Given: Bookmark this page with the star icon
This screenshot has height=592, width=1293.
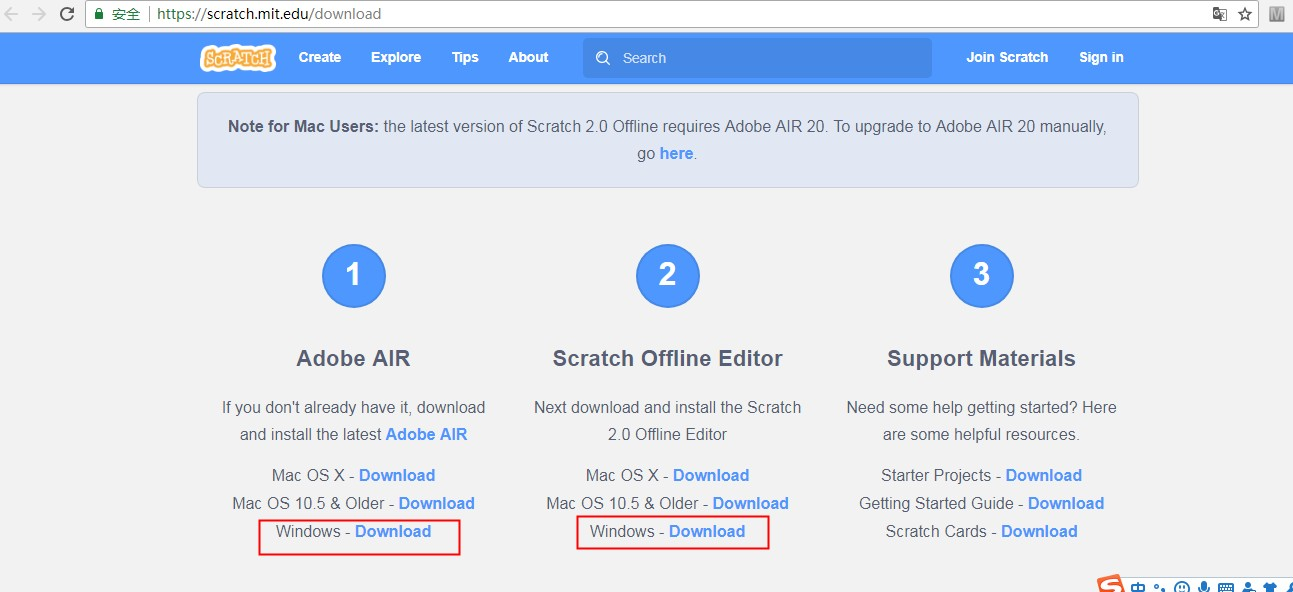Looking at the screenshot, I should tap(1245, 14).
